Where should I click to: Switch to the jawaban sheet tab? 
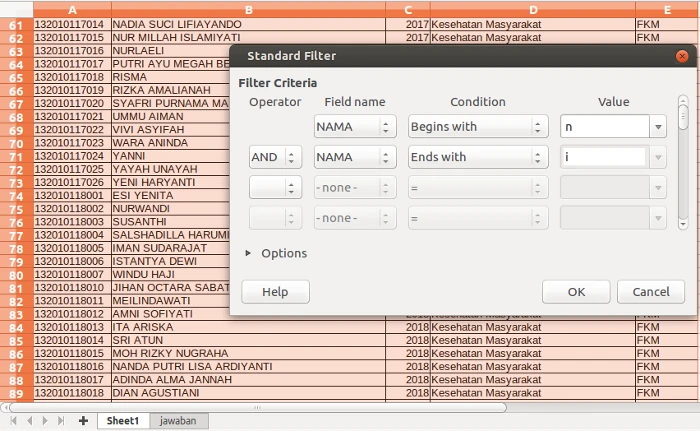click(x=179, y=421)
